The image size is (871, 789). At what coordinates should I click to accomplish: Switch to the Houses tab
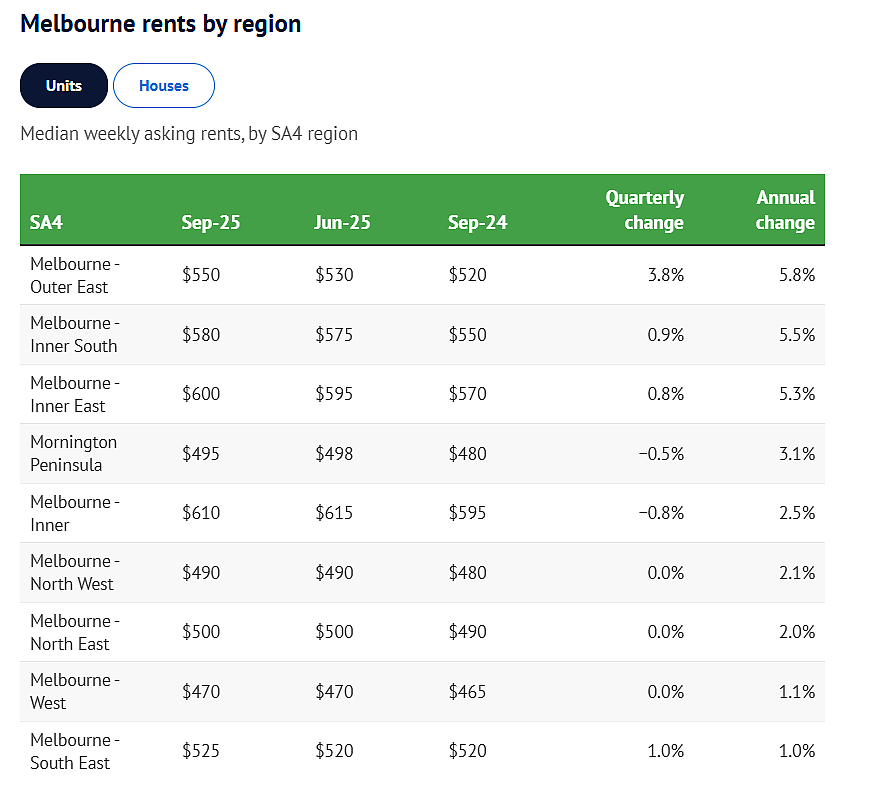click(x=164, y=86)
